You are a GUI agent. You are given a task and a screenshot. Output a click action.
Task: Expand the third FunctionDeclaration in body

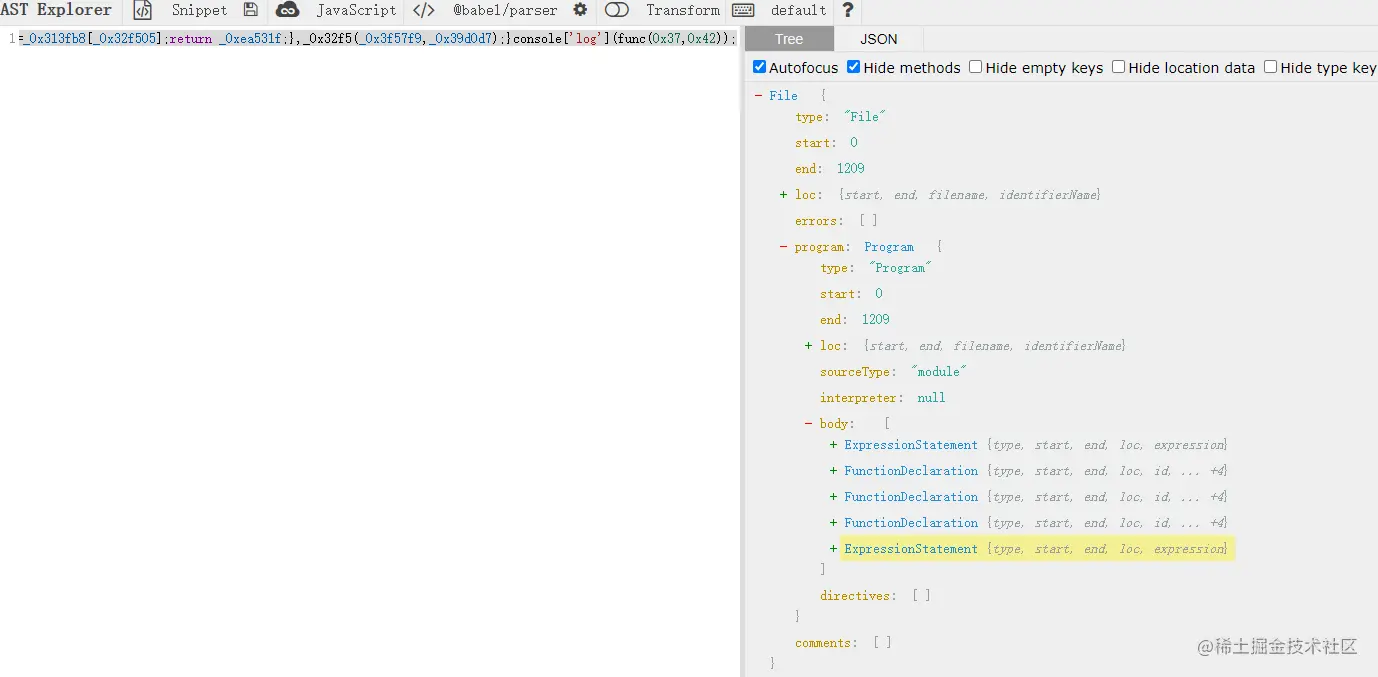tap(834, 523)
